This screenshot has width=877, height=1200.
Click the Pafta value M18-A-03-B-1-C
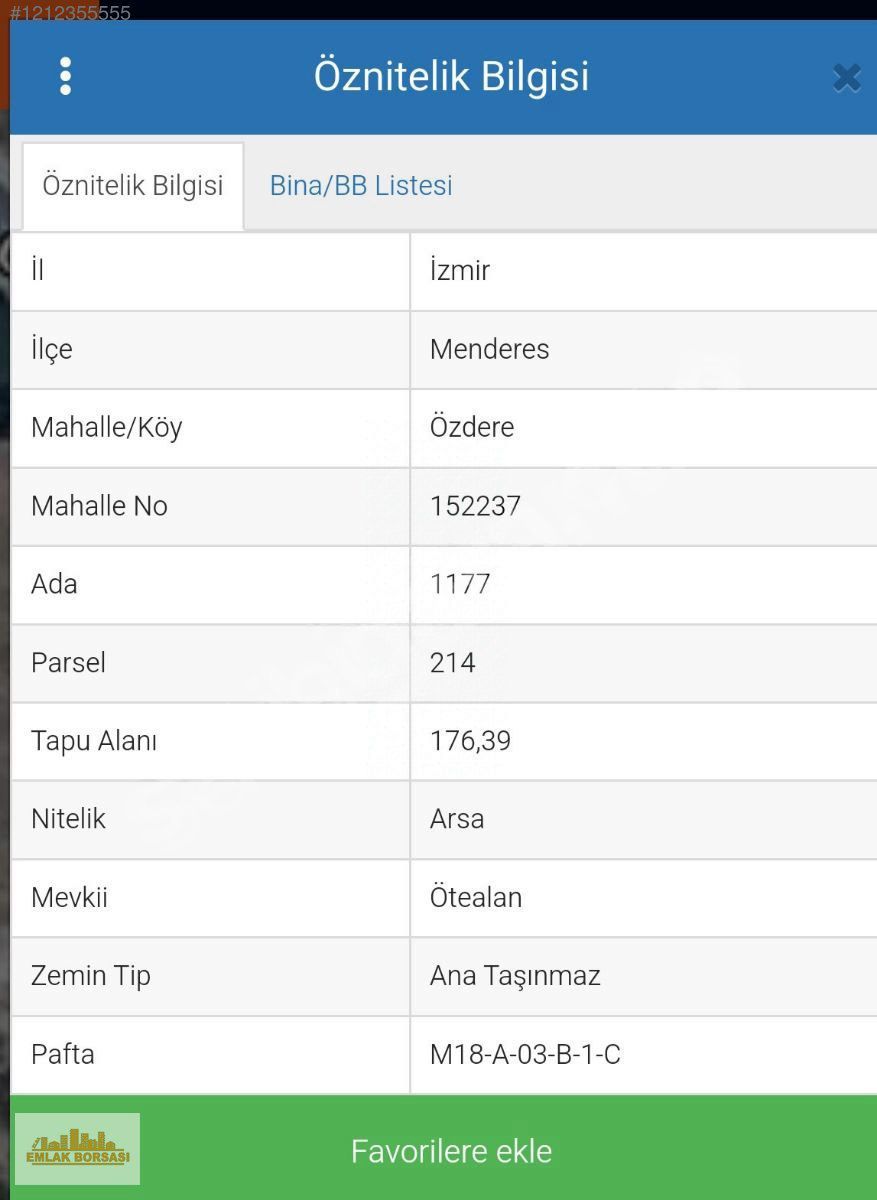525,1054
